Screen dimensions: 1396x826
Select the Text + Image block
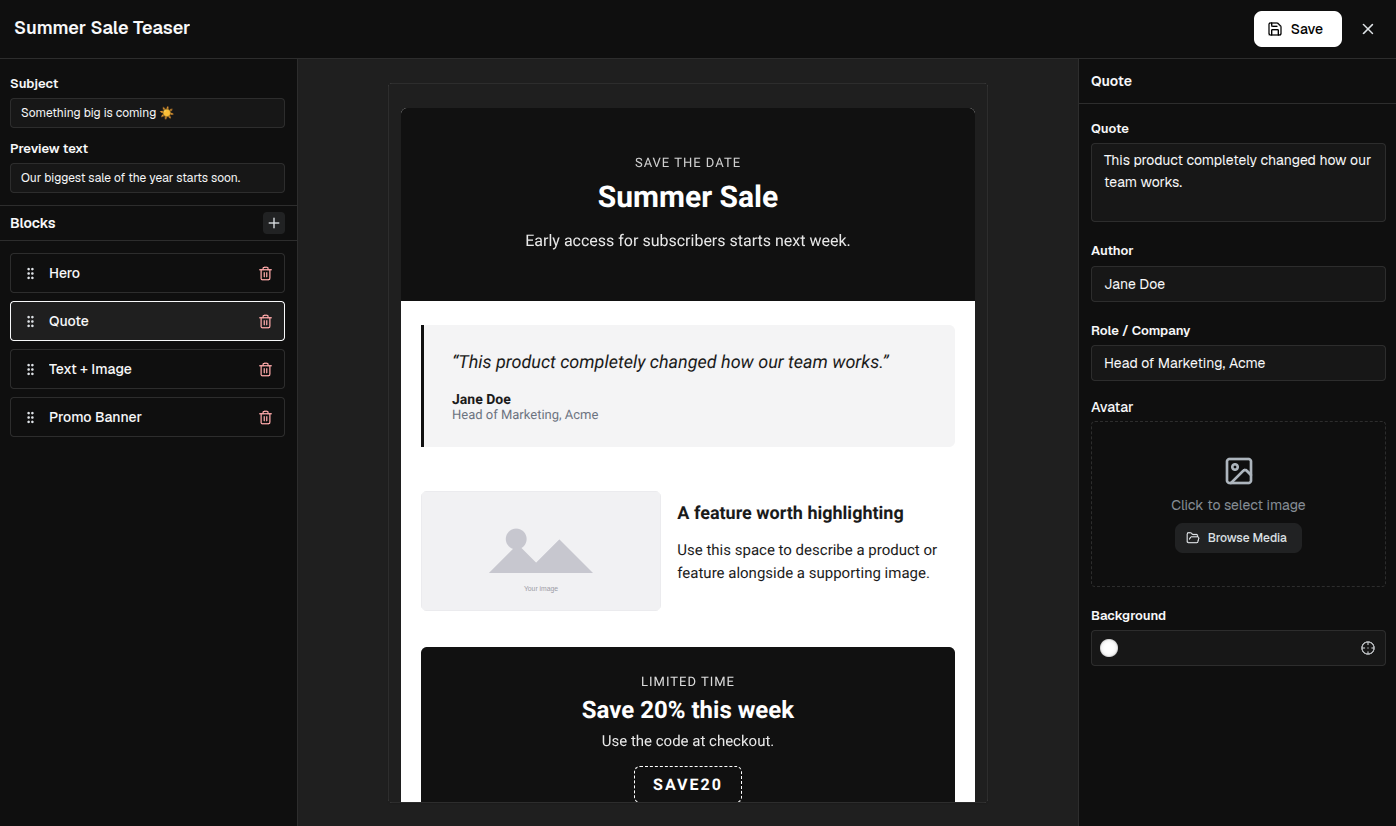(147, 369)
